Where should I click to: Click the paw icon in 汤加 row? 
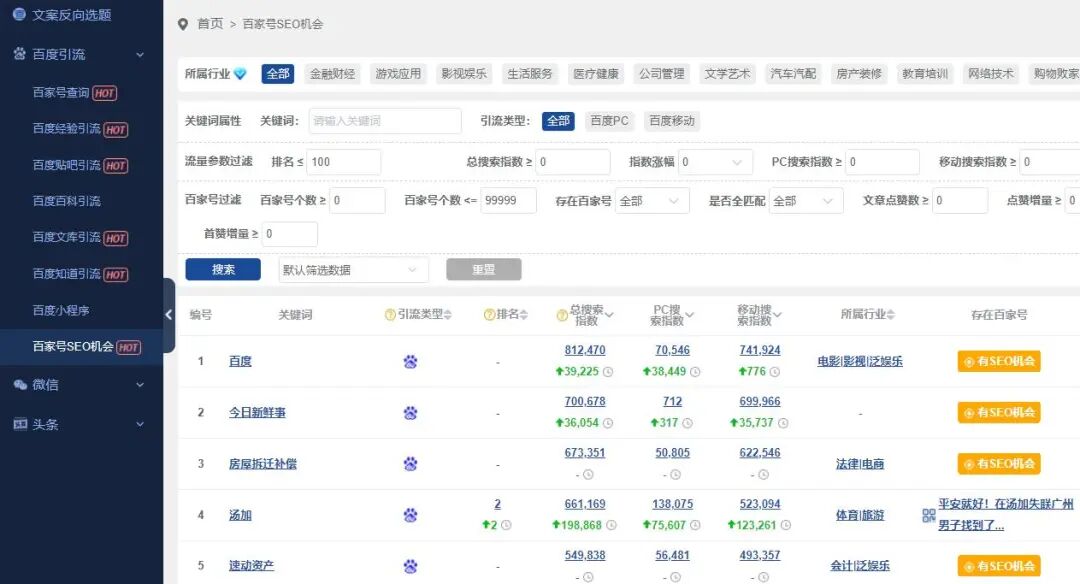pyautogui.click(x=411, y=515)
